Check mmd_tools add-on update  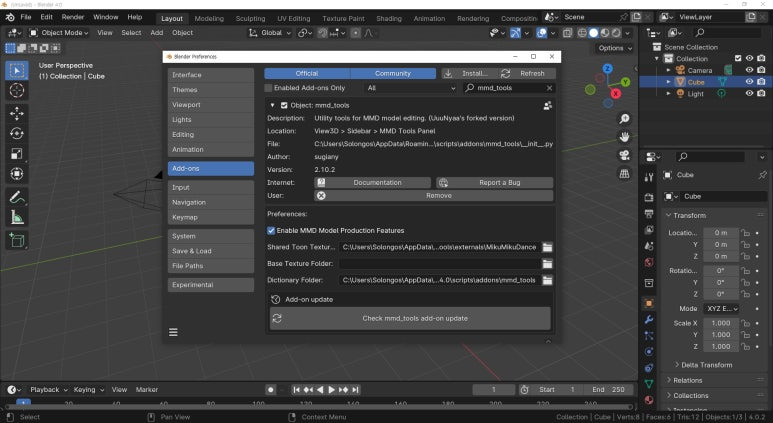(410, 318)
